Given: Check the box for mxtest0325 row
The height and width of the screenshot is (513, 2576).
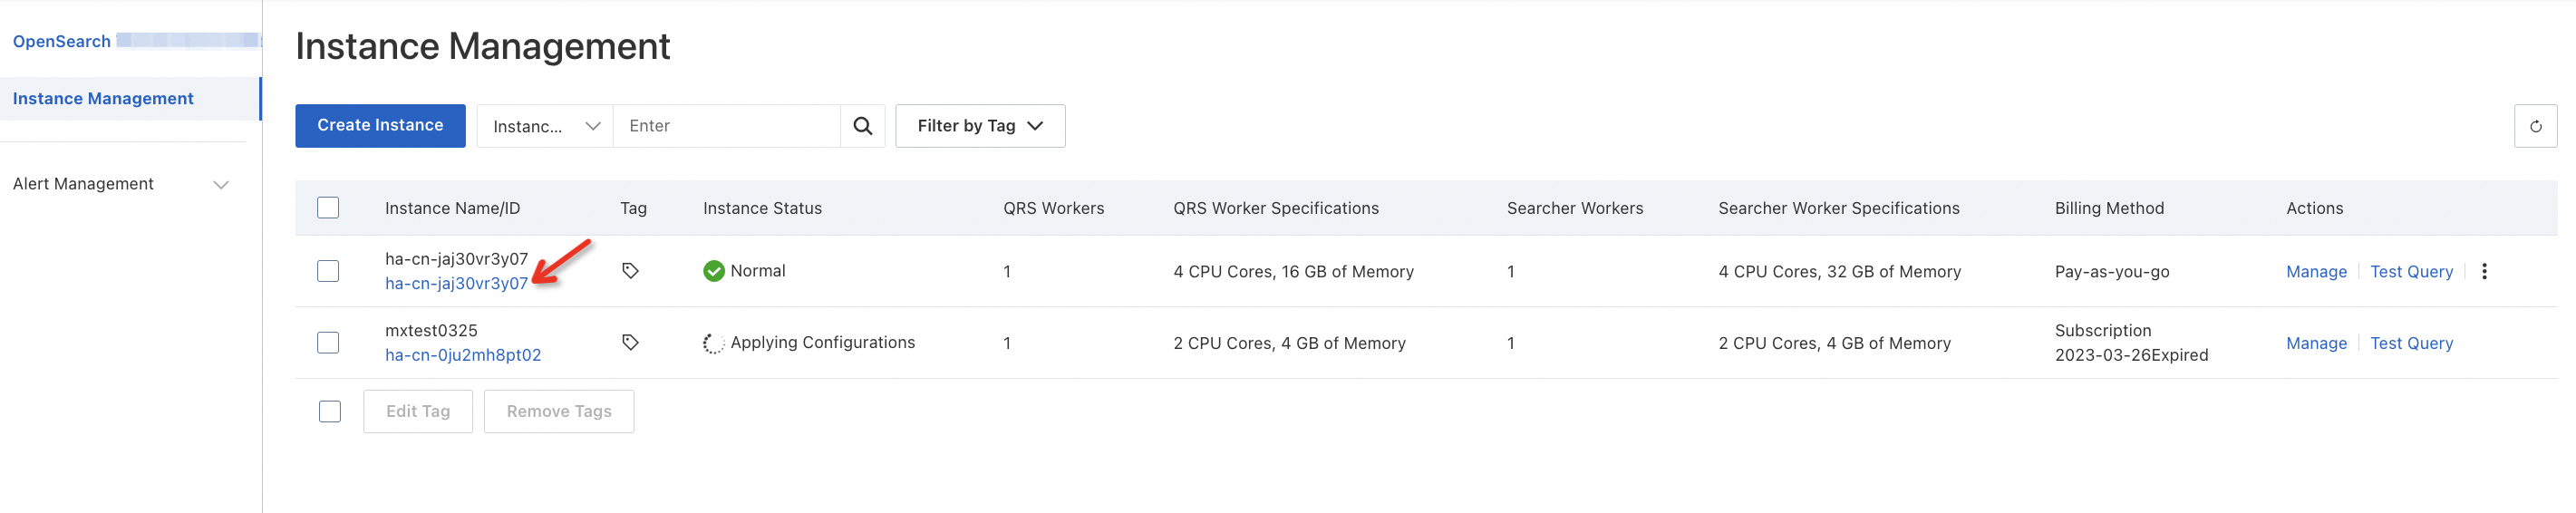Looking at the screenshot, I should tap(328, 343).
